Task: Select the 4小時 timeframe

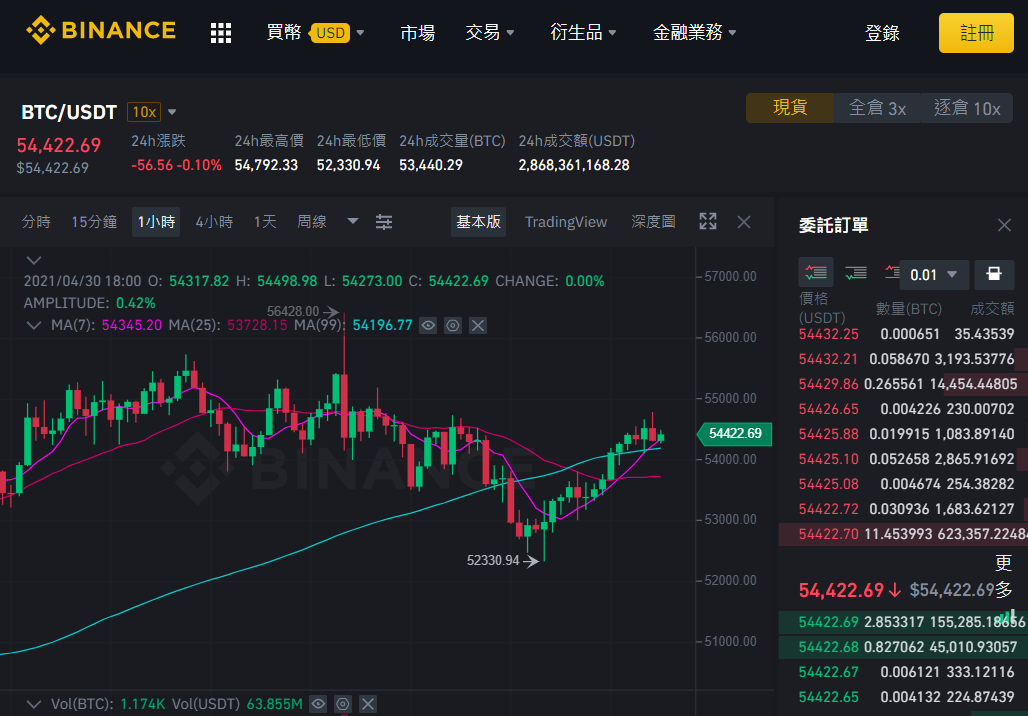Action: [x=214, y=222]
